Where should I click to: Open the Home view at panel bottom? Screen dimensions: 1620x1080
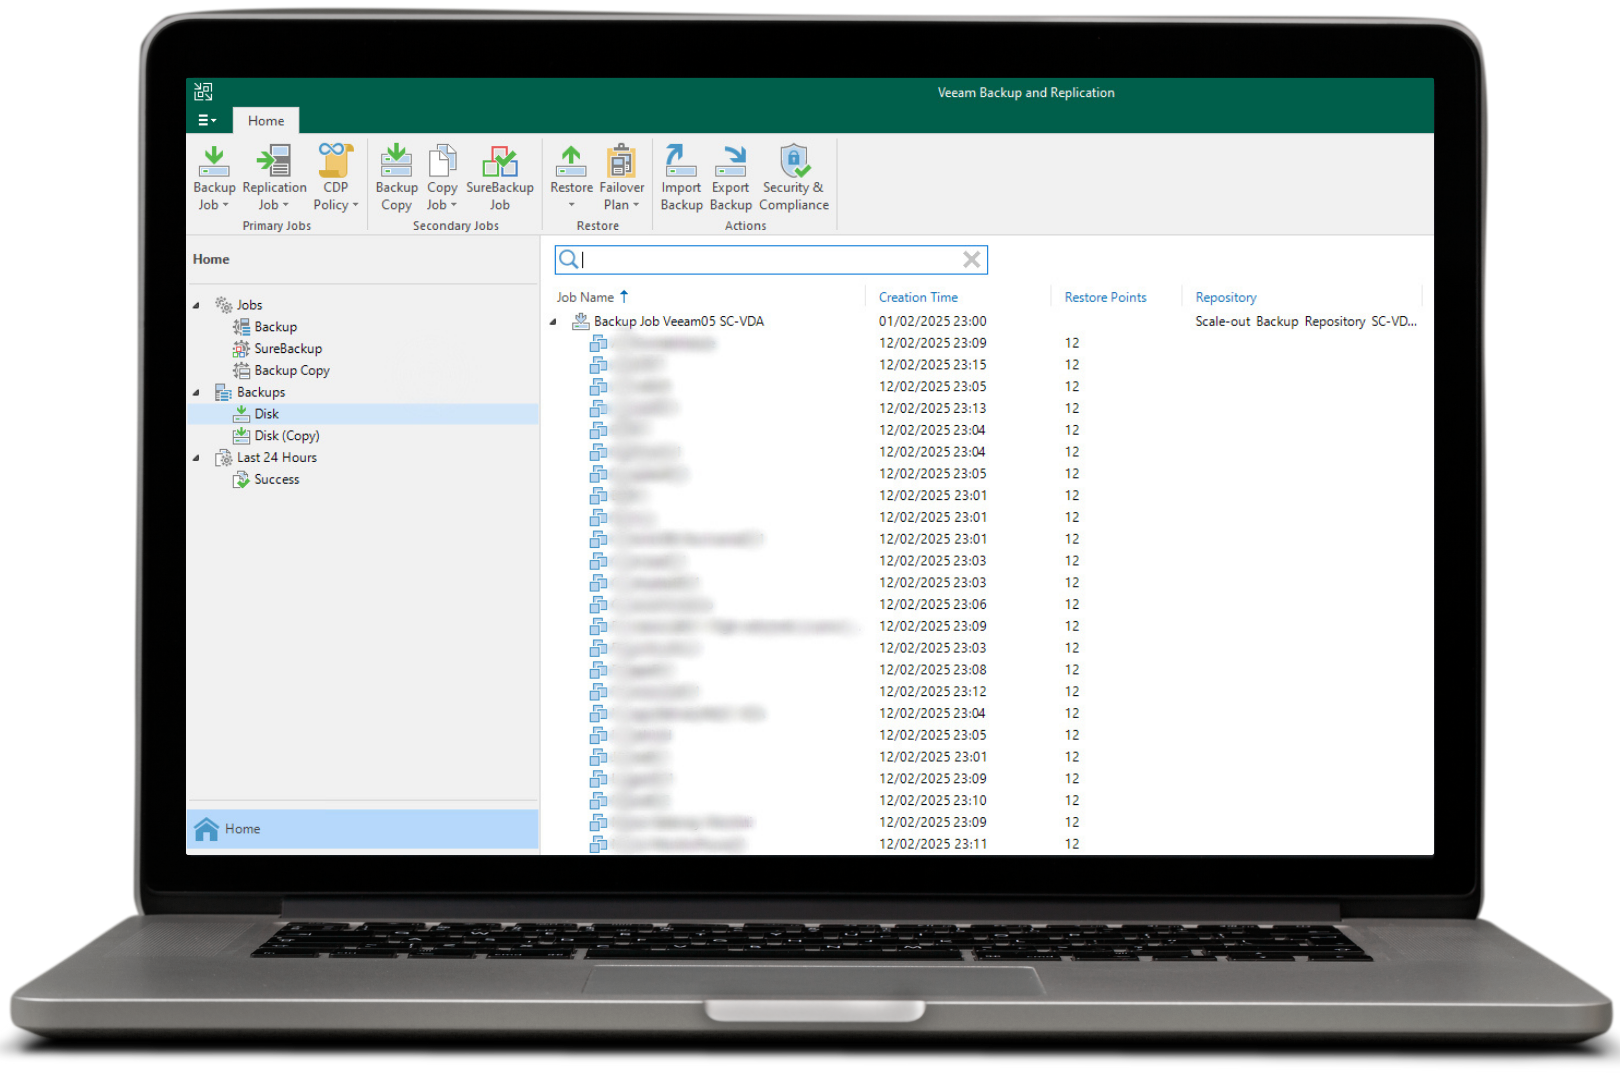click(x=362, y=829)
